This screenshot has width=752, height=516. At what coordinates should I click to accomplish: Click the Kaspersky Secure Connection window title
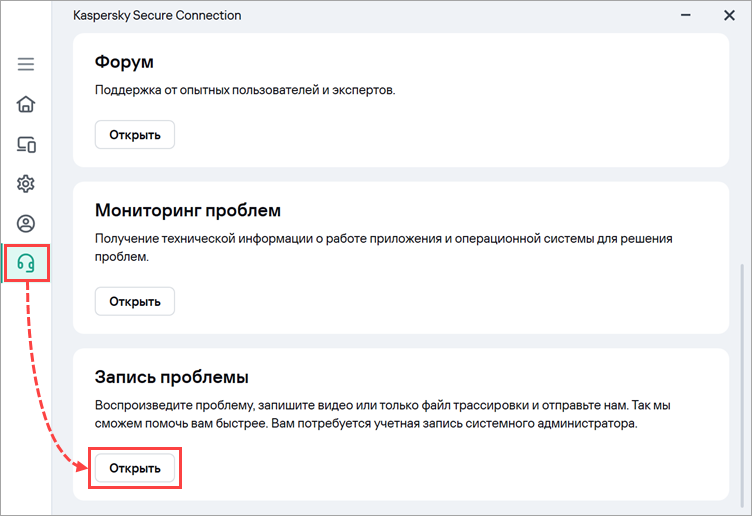tap(157, 15)
